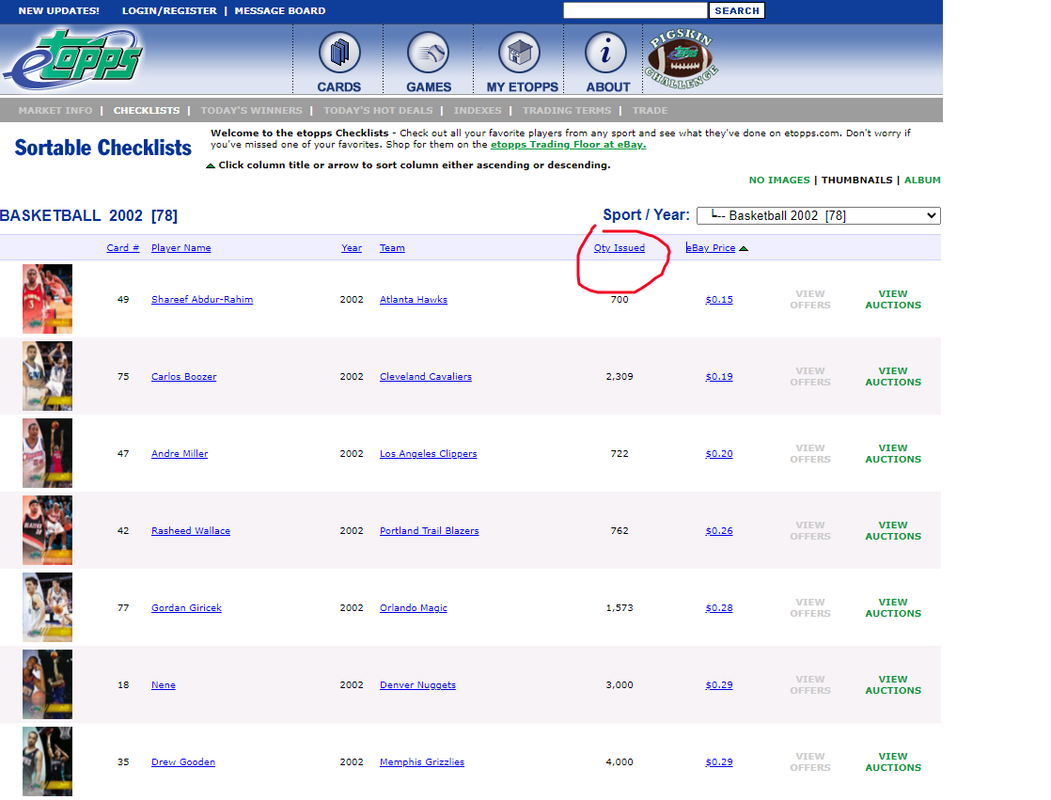Screen dimensions: 1051x800
Task: Click into the search input field
Action: pyautogui.click(x=635, y=10)
